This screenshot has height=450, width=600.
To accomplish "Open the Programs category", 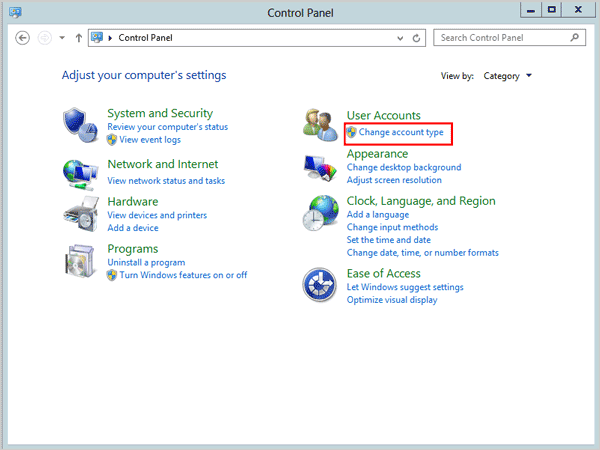I will [x=133, y=249].
